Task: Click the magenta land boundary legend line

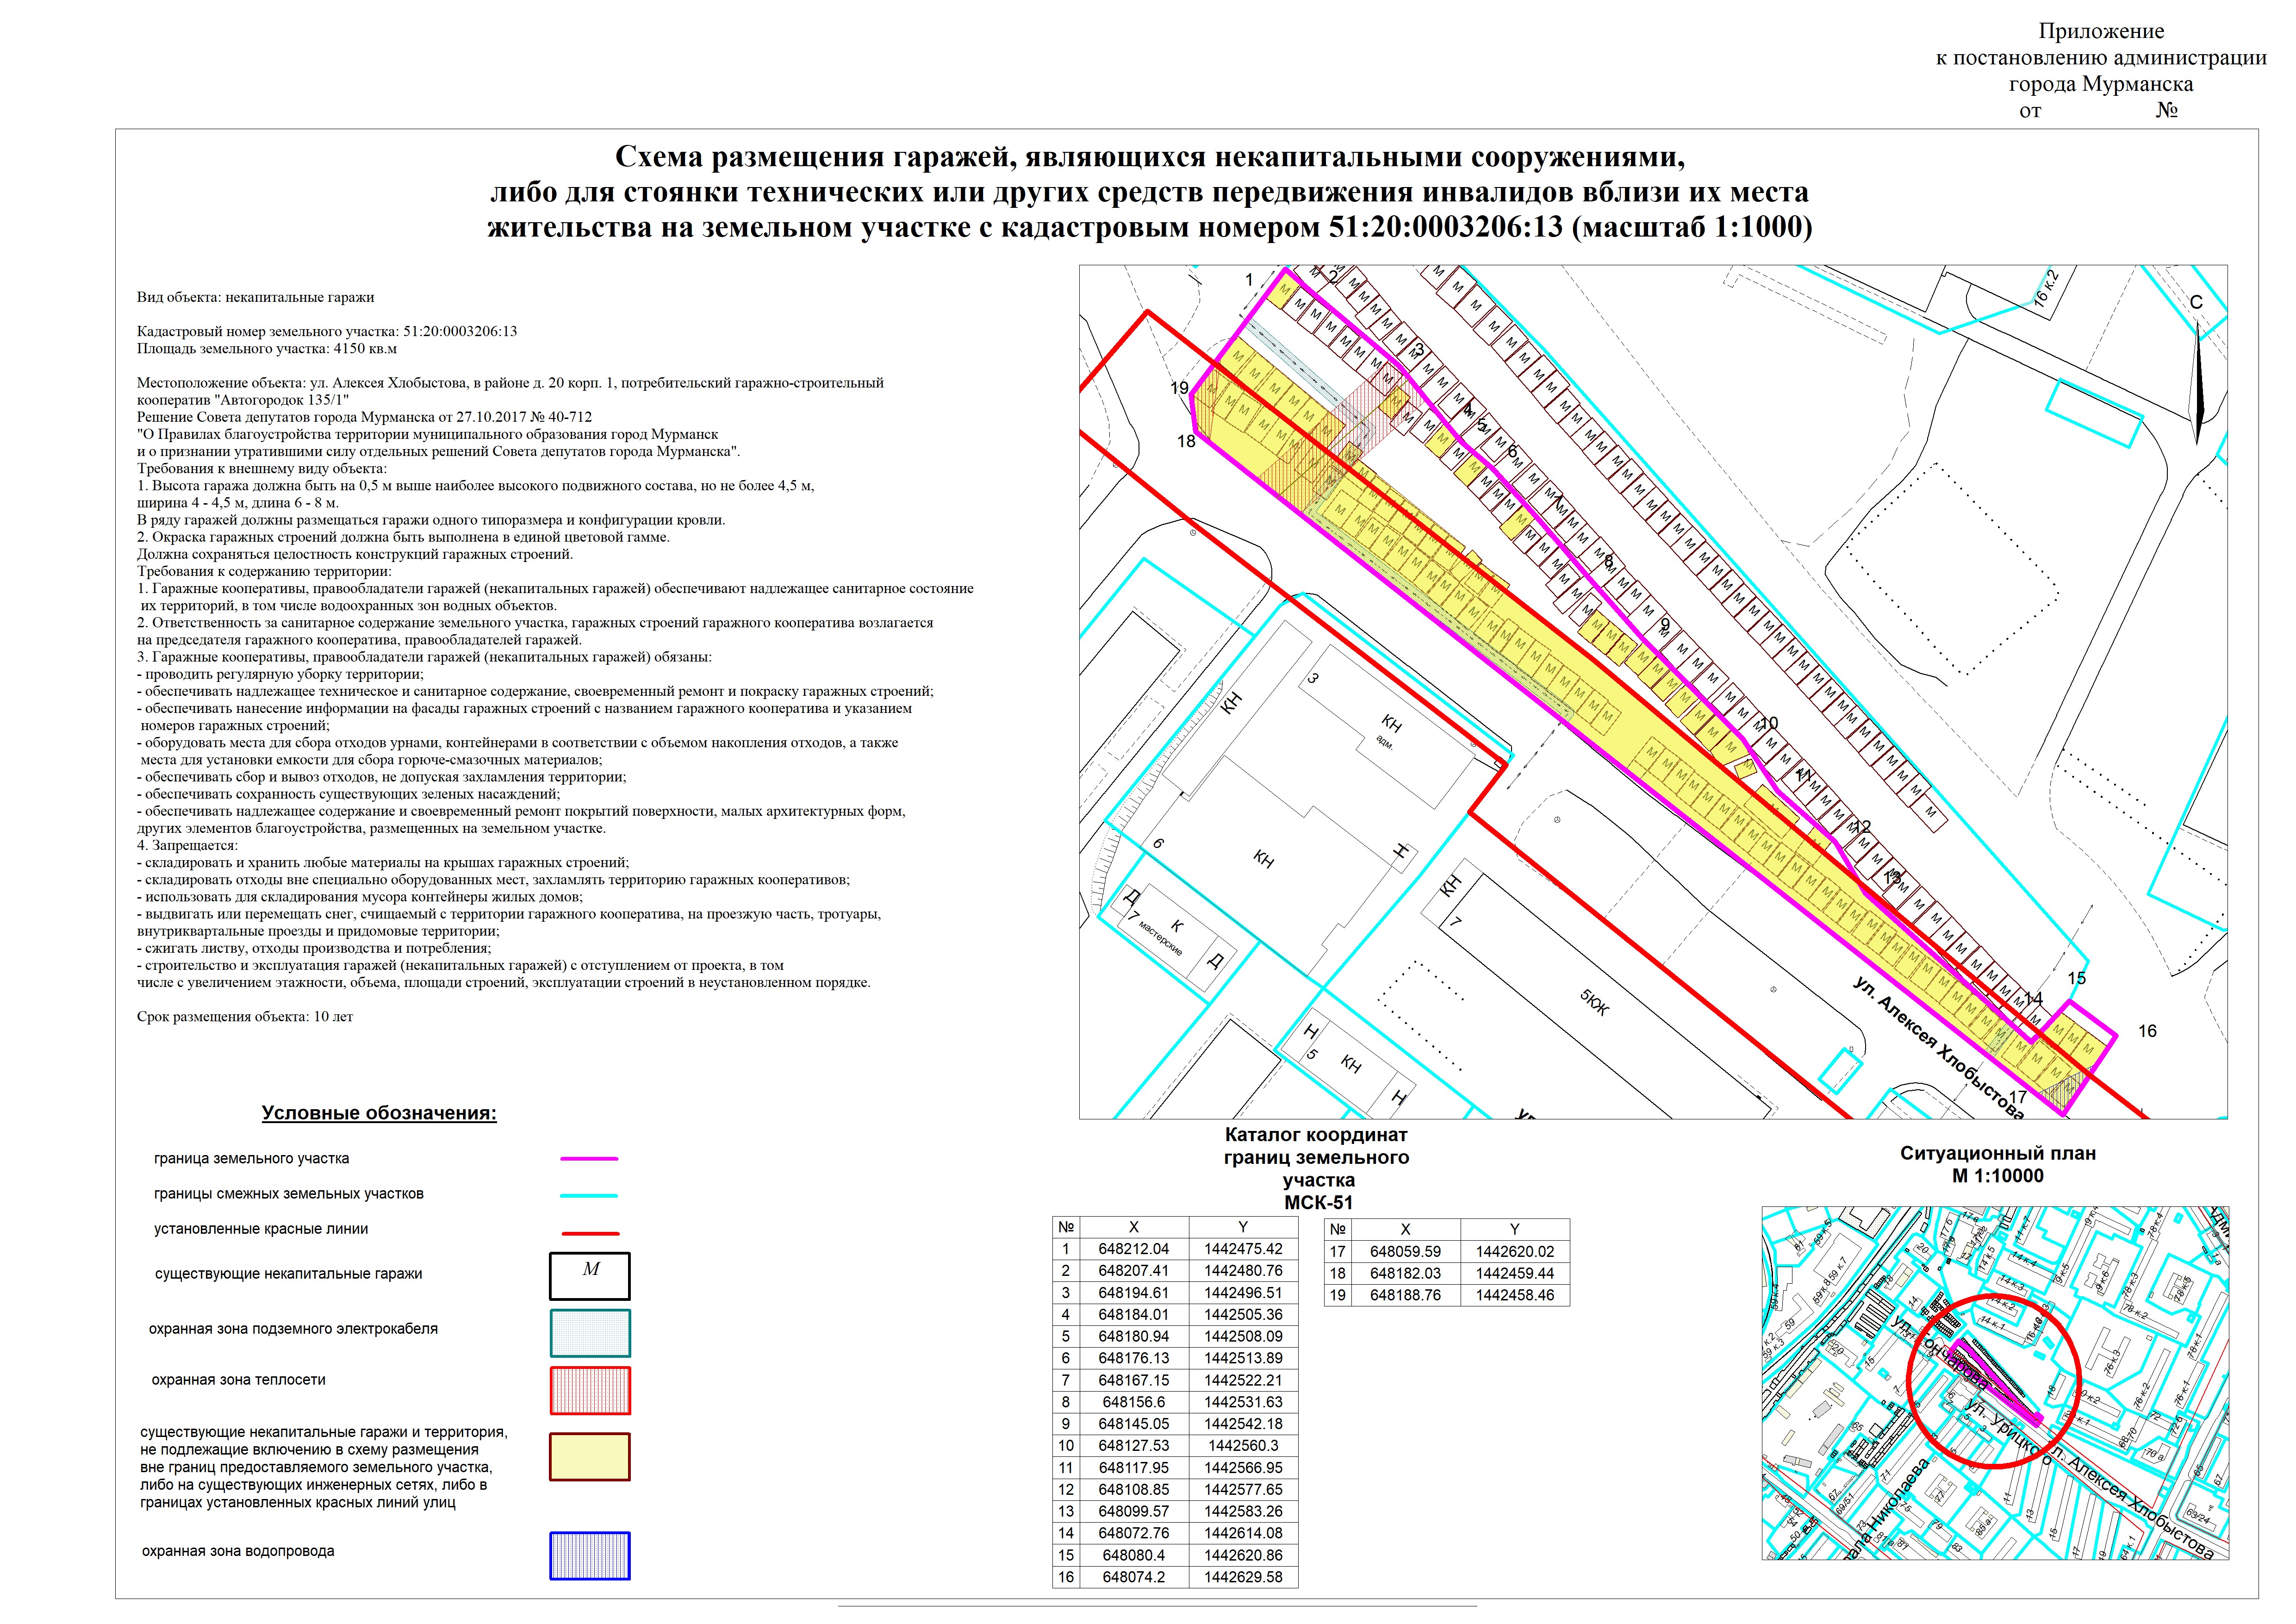Action: click(x=589, y=1159)
